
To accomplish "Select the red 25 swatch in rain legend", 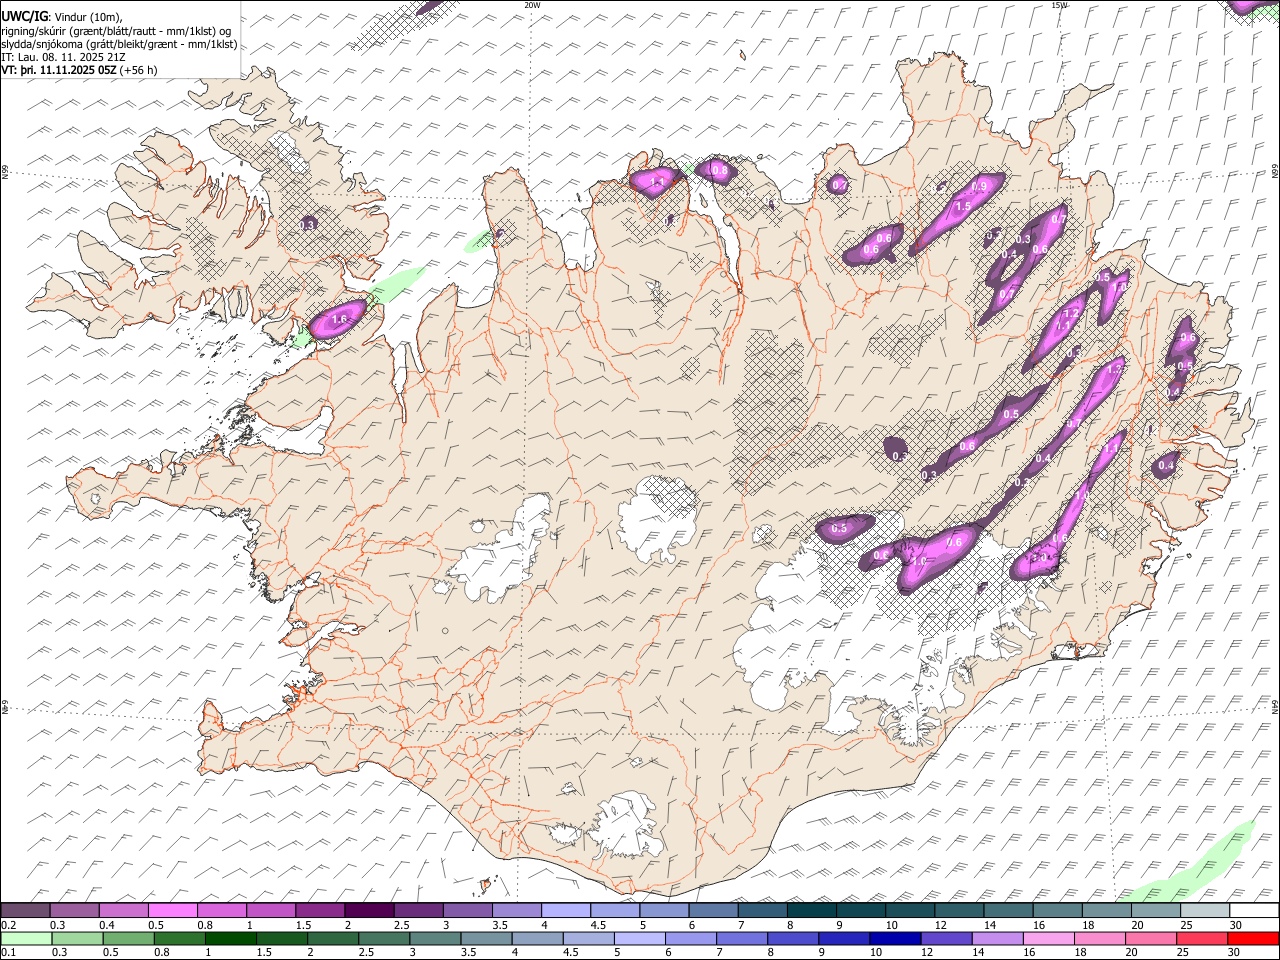I will coord(1202,939).
